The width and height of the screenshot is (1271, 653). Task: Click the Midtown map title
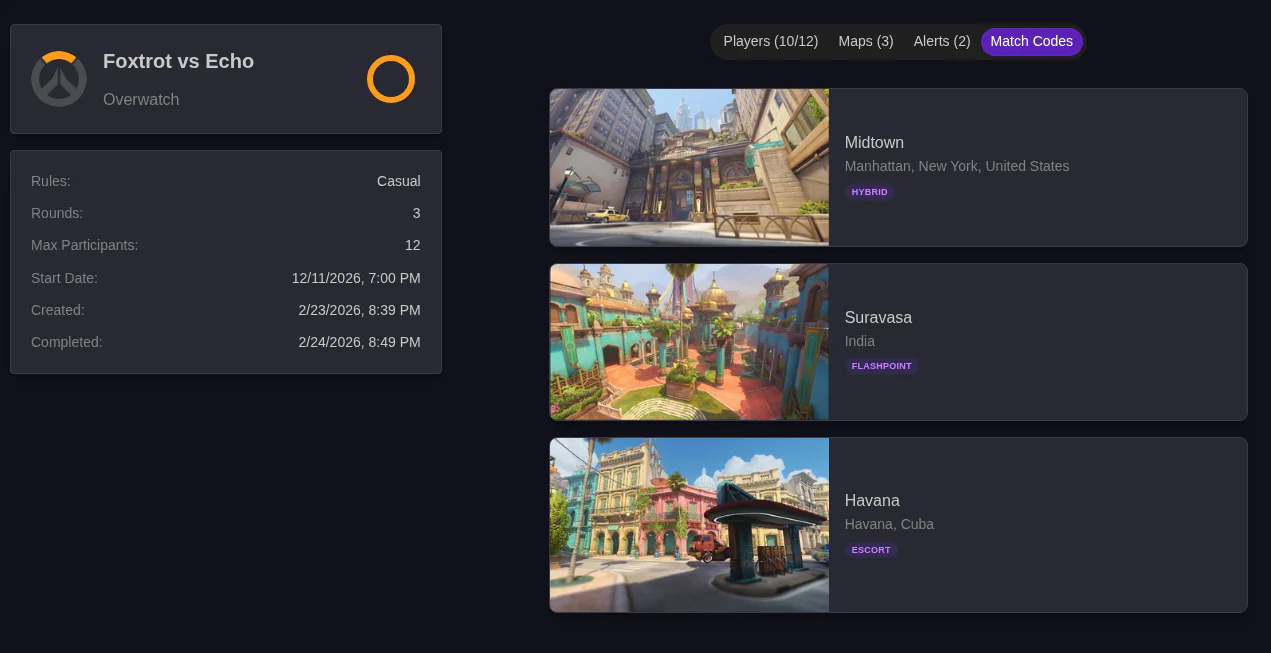pos(874,142)
